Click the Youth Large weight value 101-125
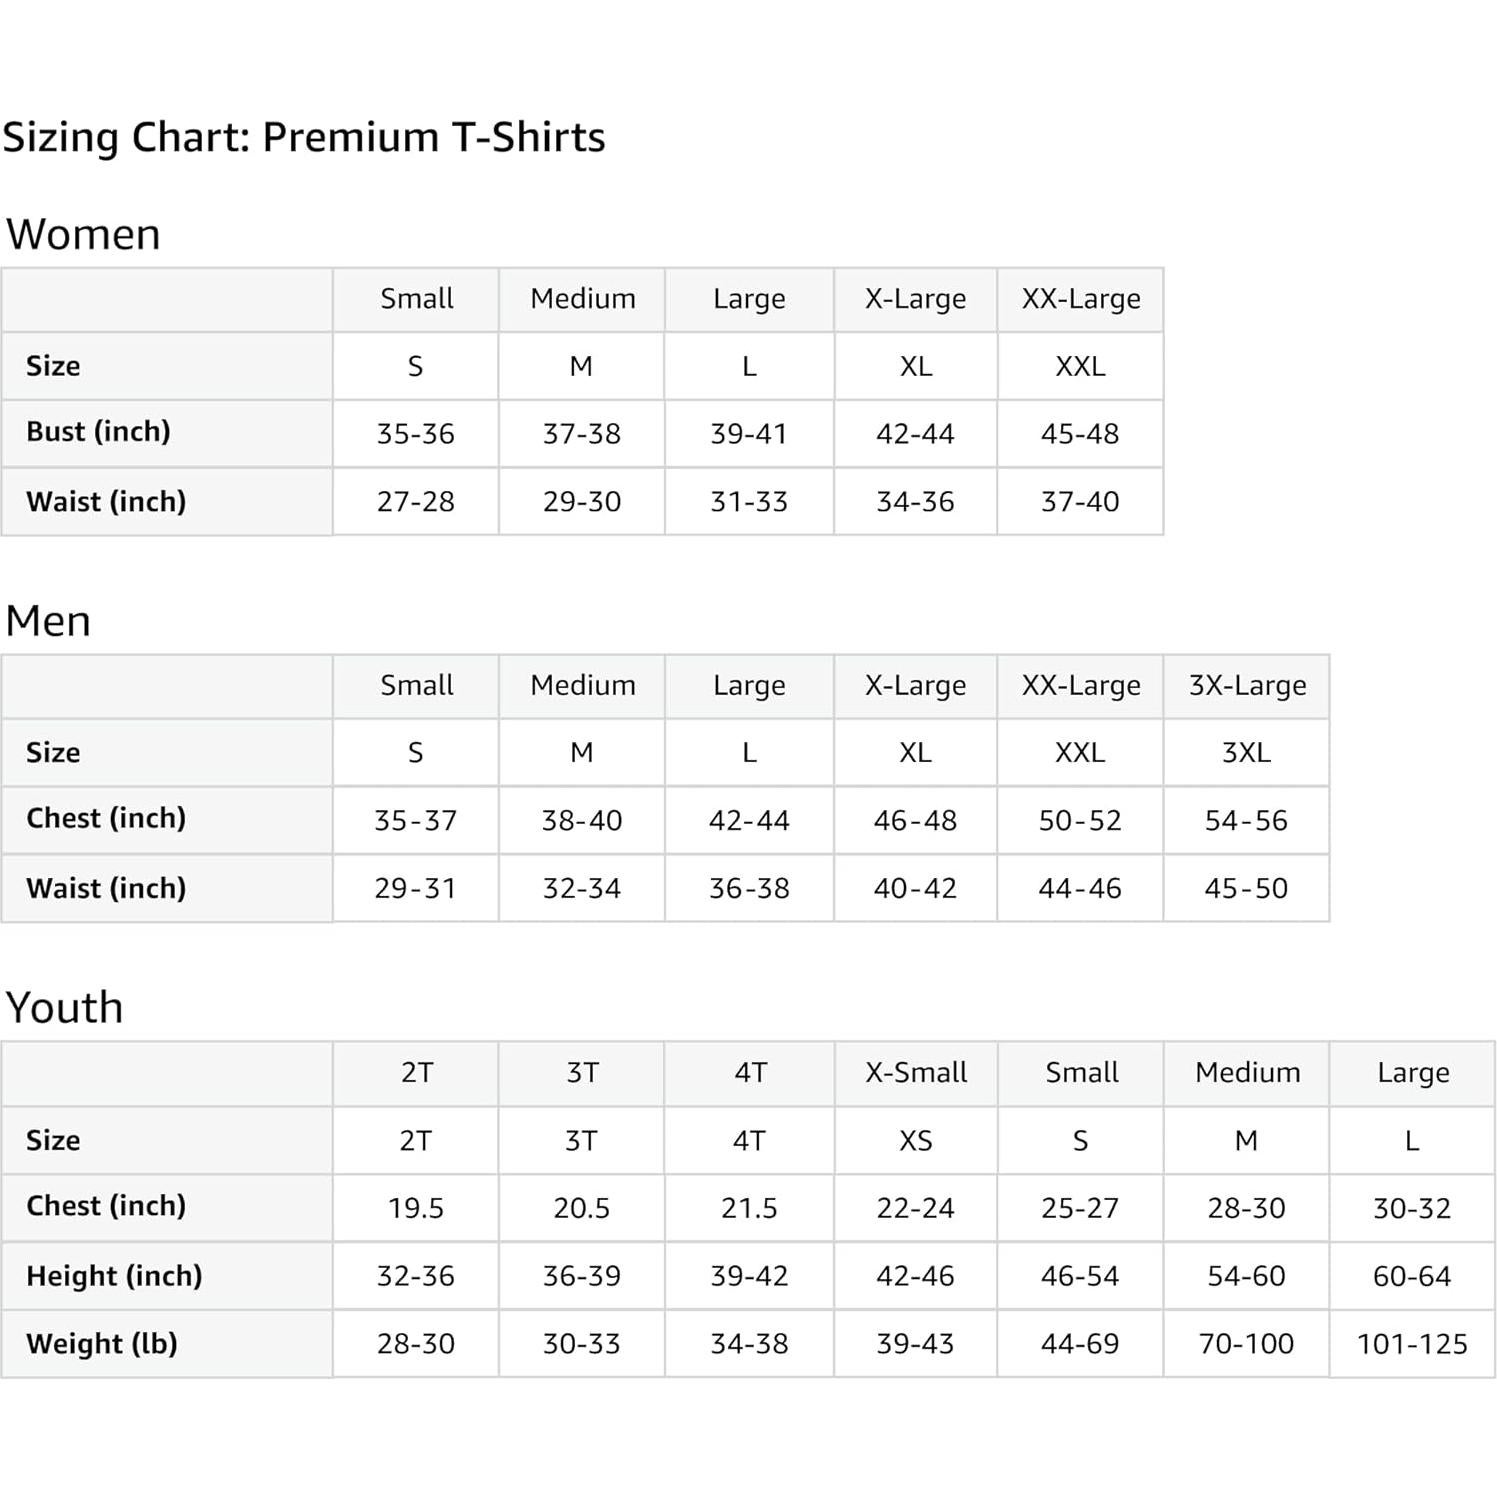The height and width of the screenshot is (1497, 1497). pos(1411,1344)
